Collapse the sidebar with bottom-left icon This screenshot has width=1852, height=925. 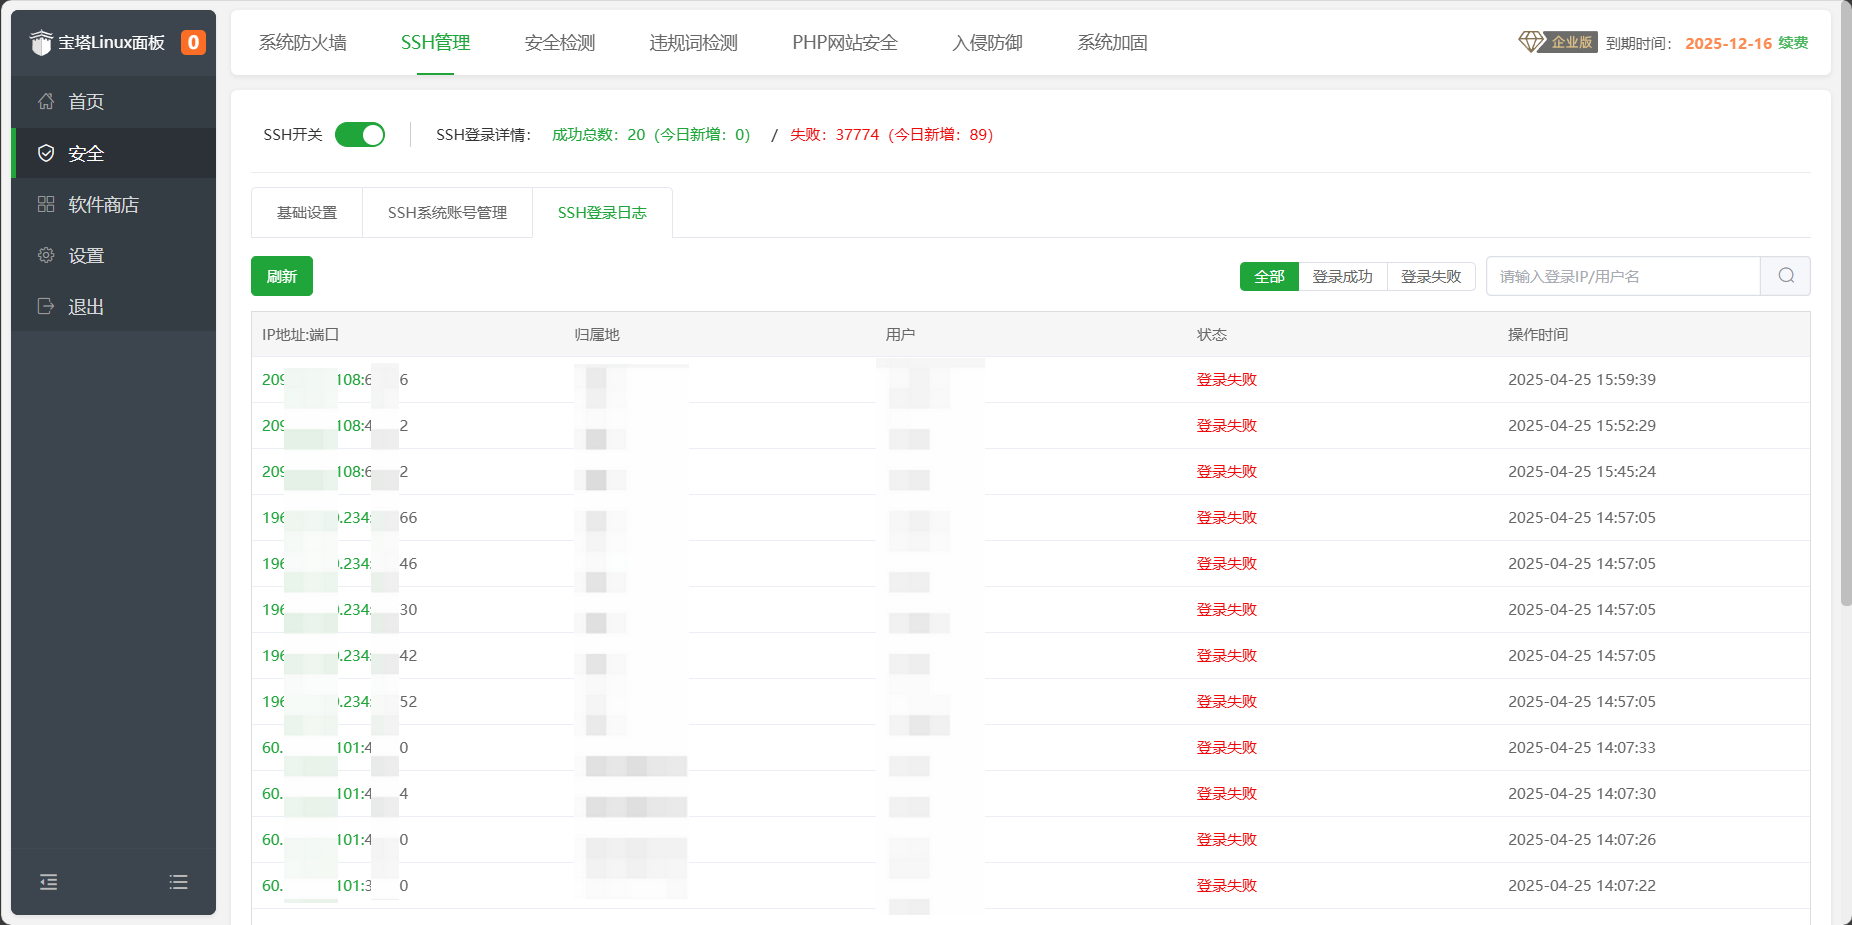coord(48,881)
